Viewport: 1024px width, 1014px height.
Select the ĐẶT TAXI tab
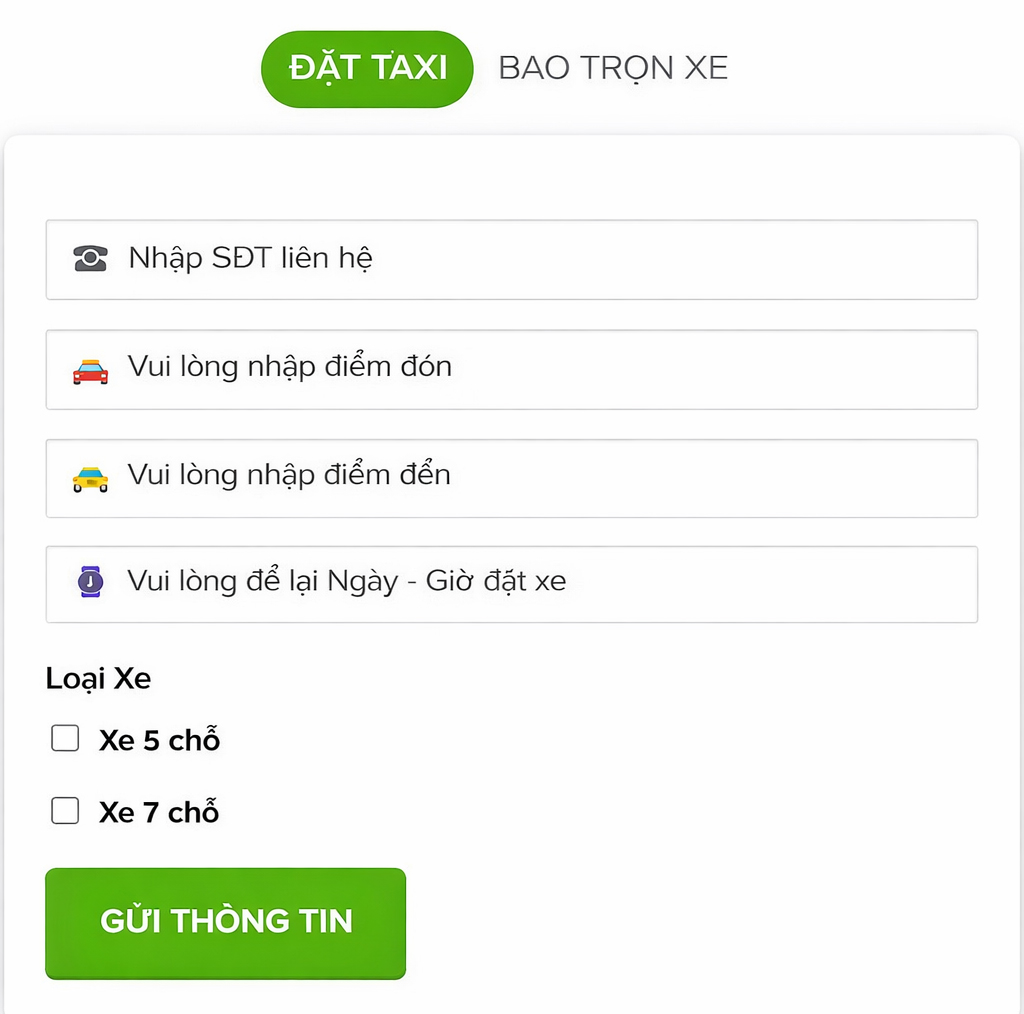366,68
